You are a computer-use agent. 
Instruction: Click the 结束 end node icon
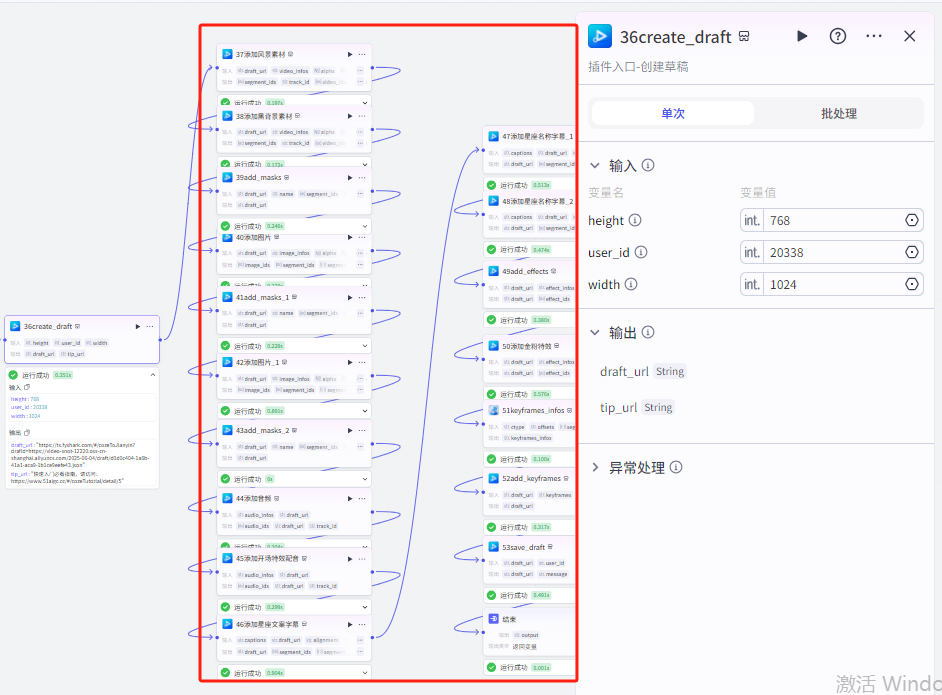(x=494, y=619)
